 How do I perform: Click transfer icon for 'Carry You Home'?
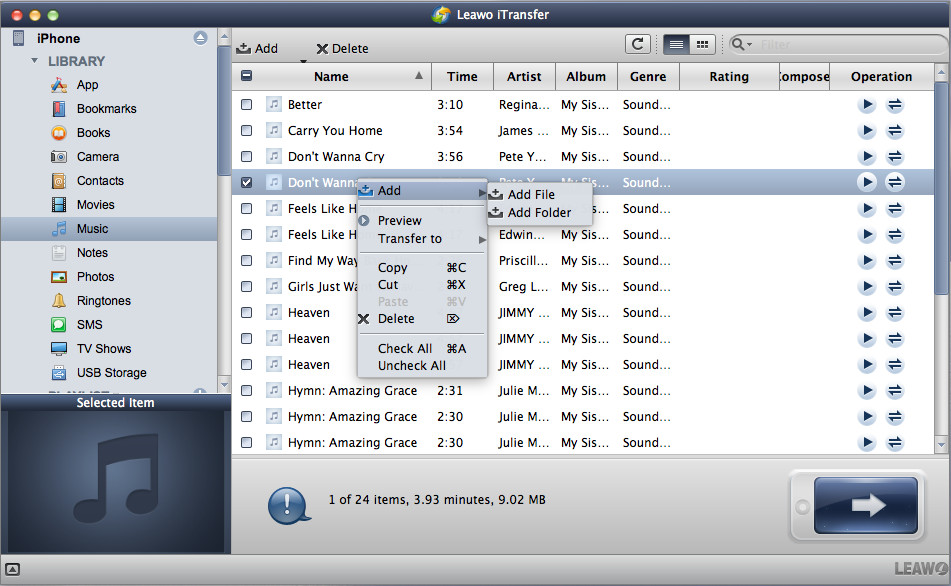(895, 131)
